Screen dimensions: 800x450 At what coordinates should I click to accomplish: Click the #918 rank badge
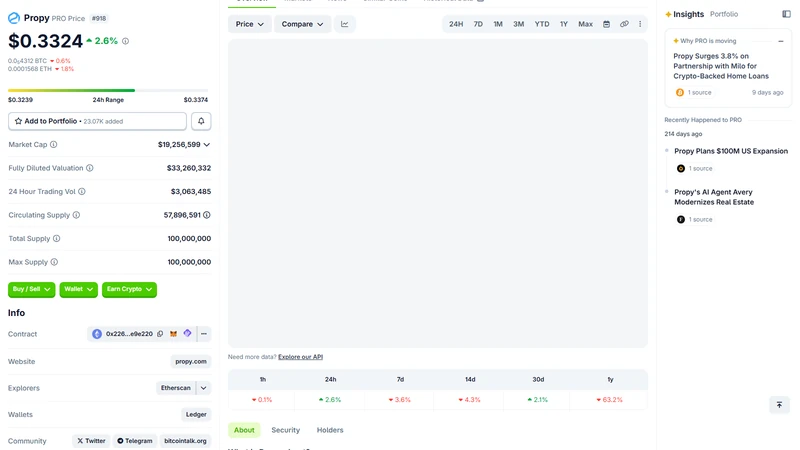[x=99, y=18]
